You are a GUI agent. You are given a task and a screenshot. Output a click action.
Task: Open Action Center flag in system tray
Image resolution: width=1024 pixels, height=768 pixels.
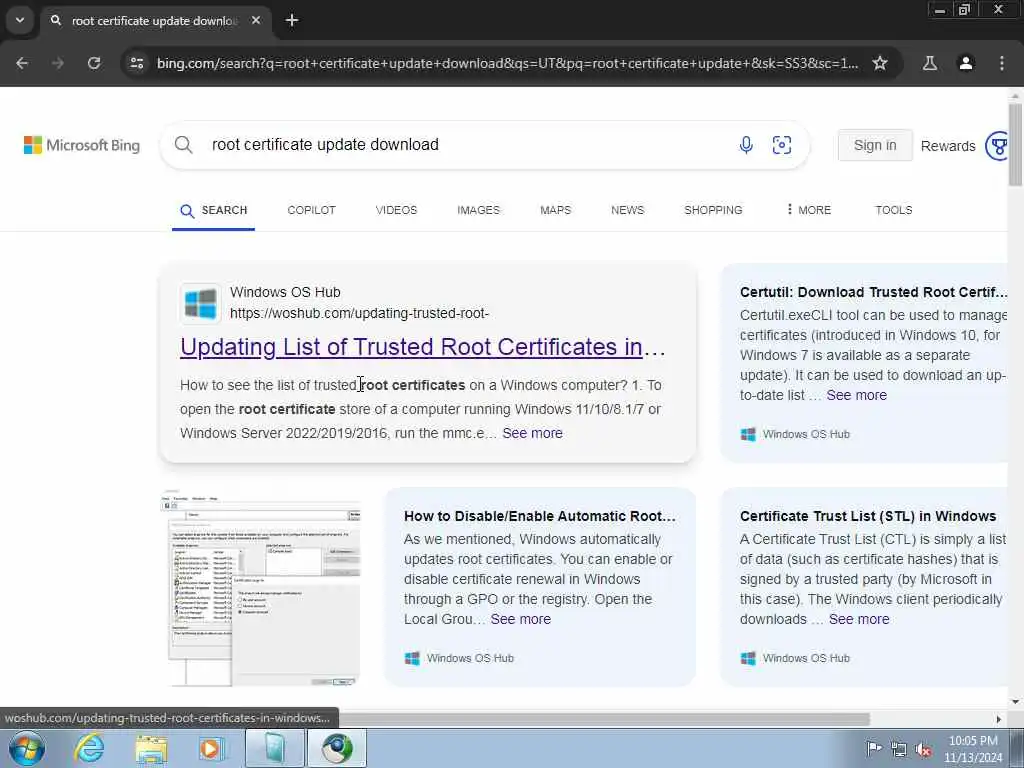[874, 748]
